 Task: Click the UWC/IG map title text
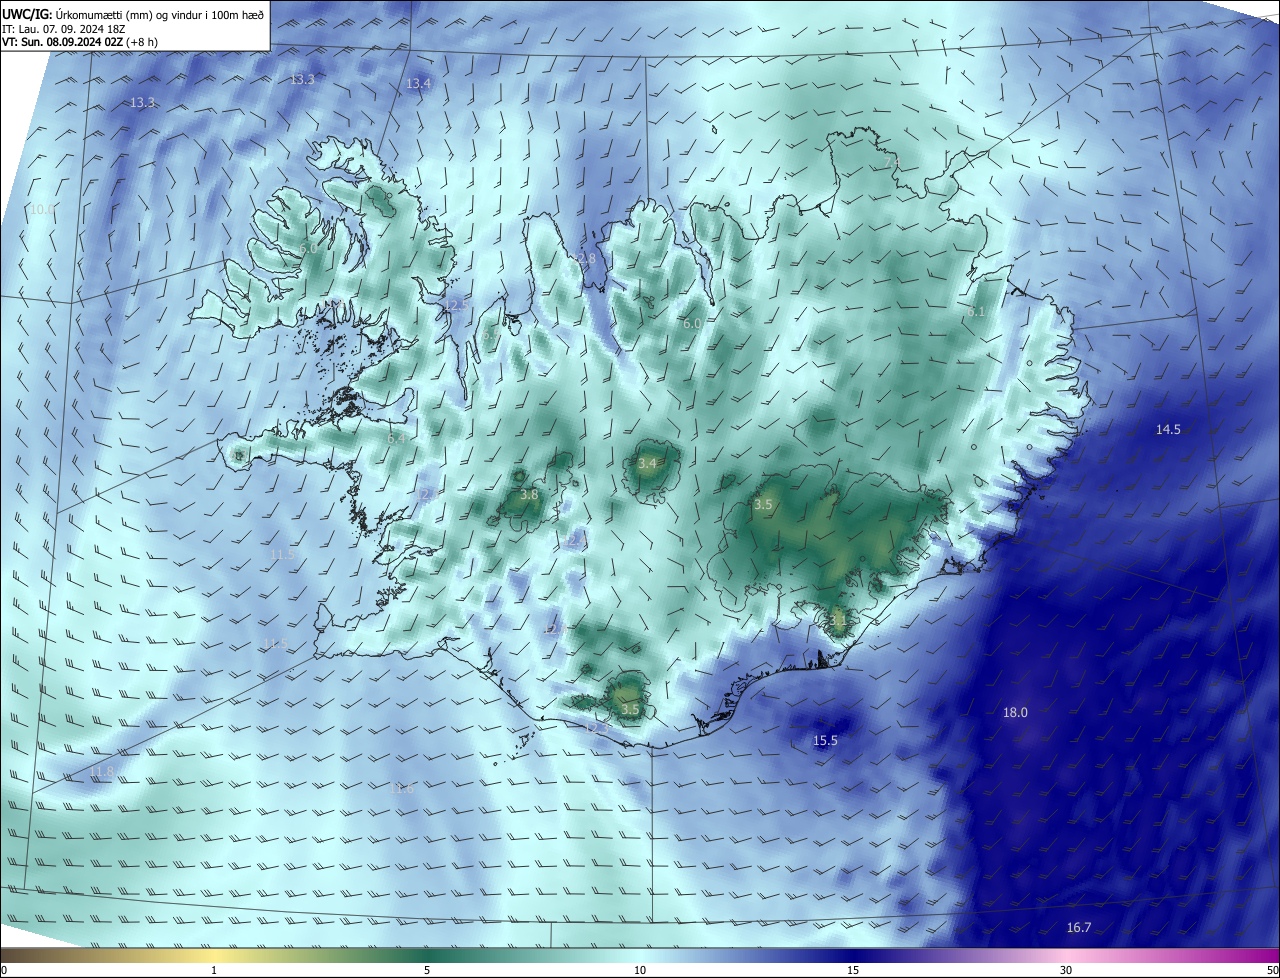133,14
